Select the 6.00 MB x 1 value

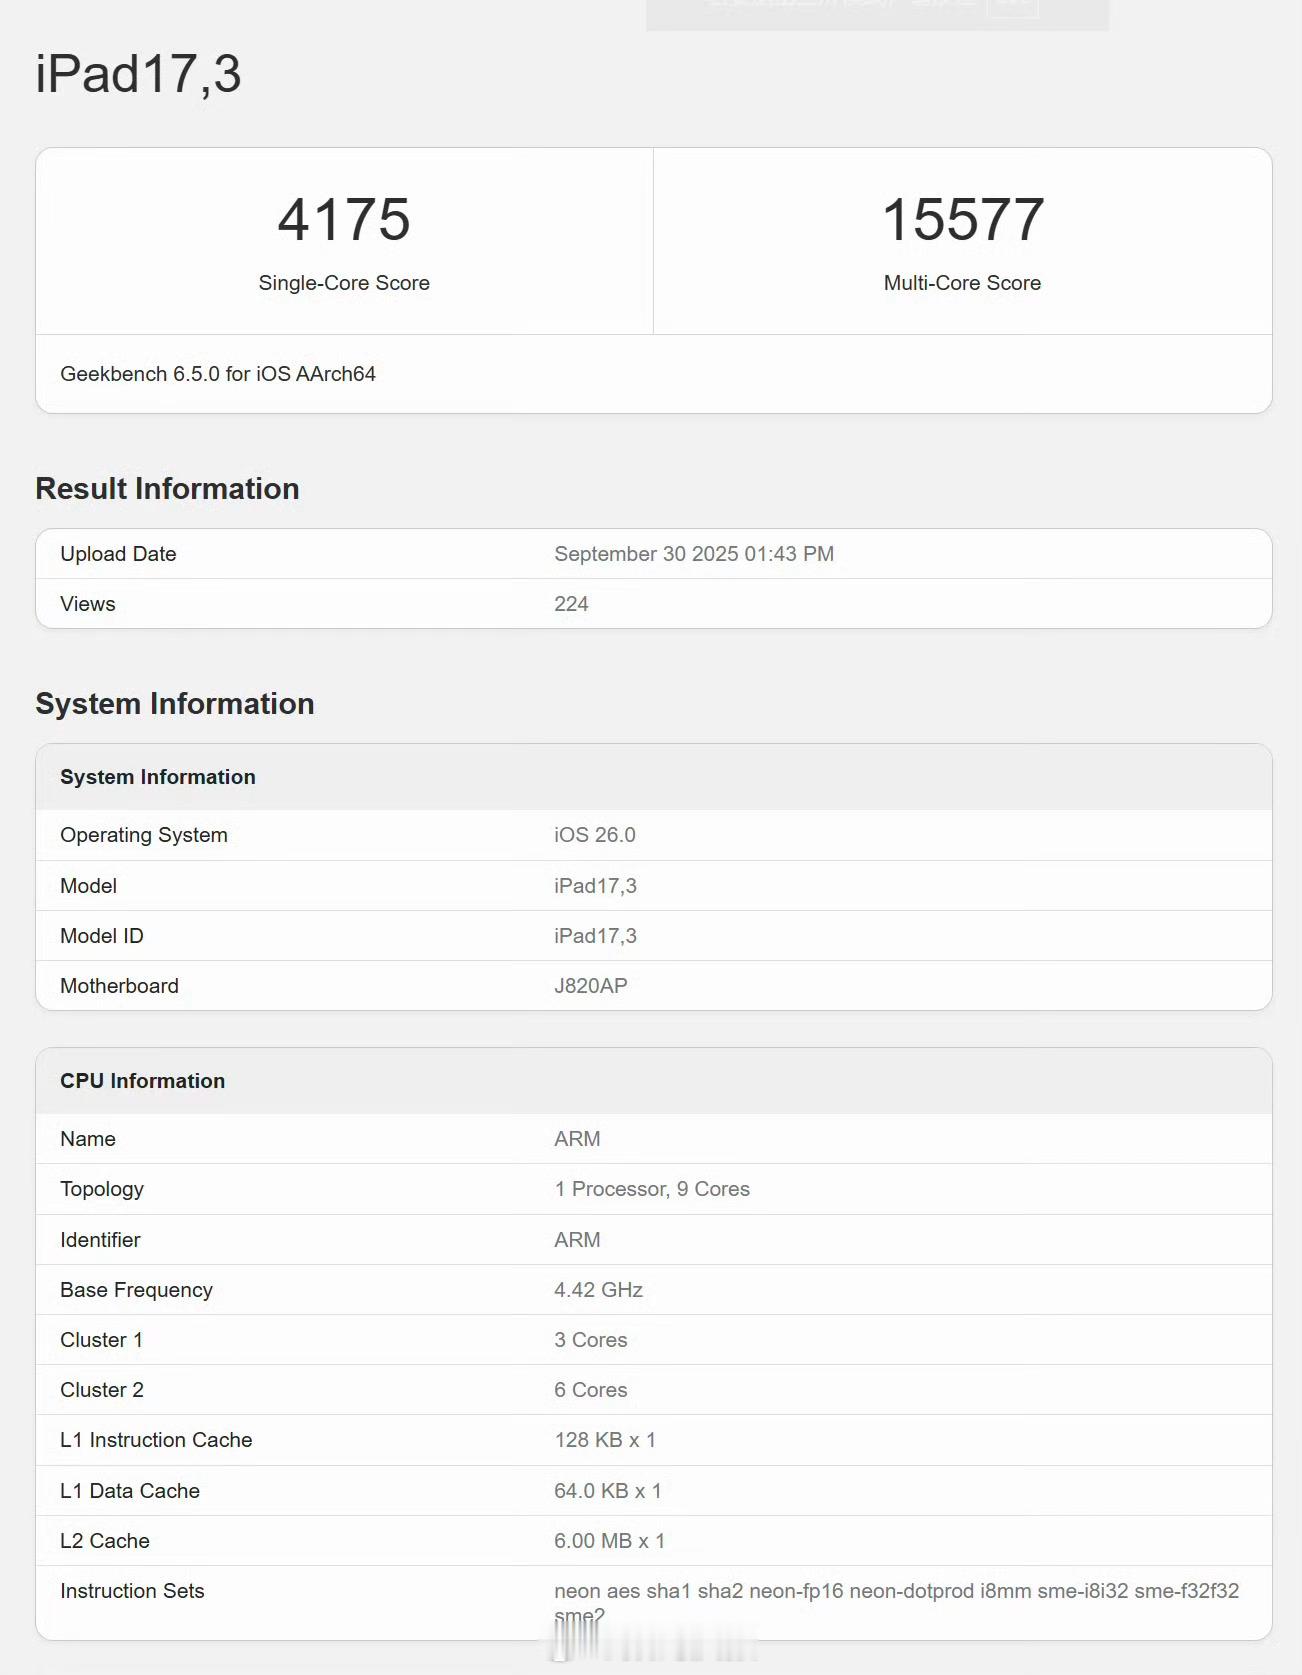coord(609,1541)
